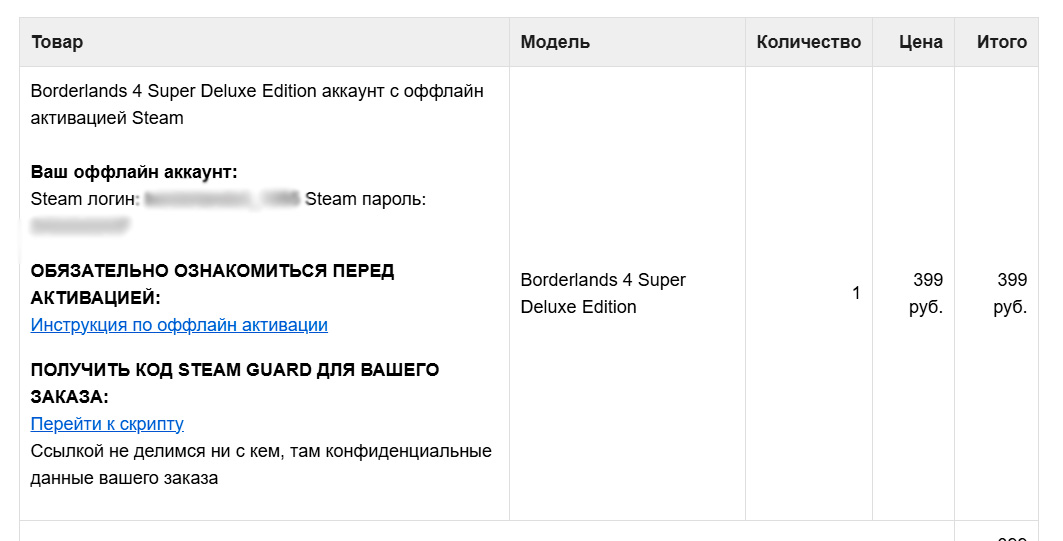Click the quantity value «1»

pyautogui.click(x=856, y=293)
